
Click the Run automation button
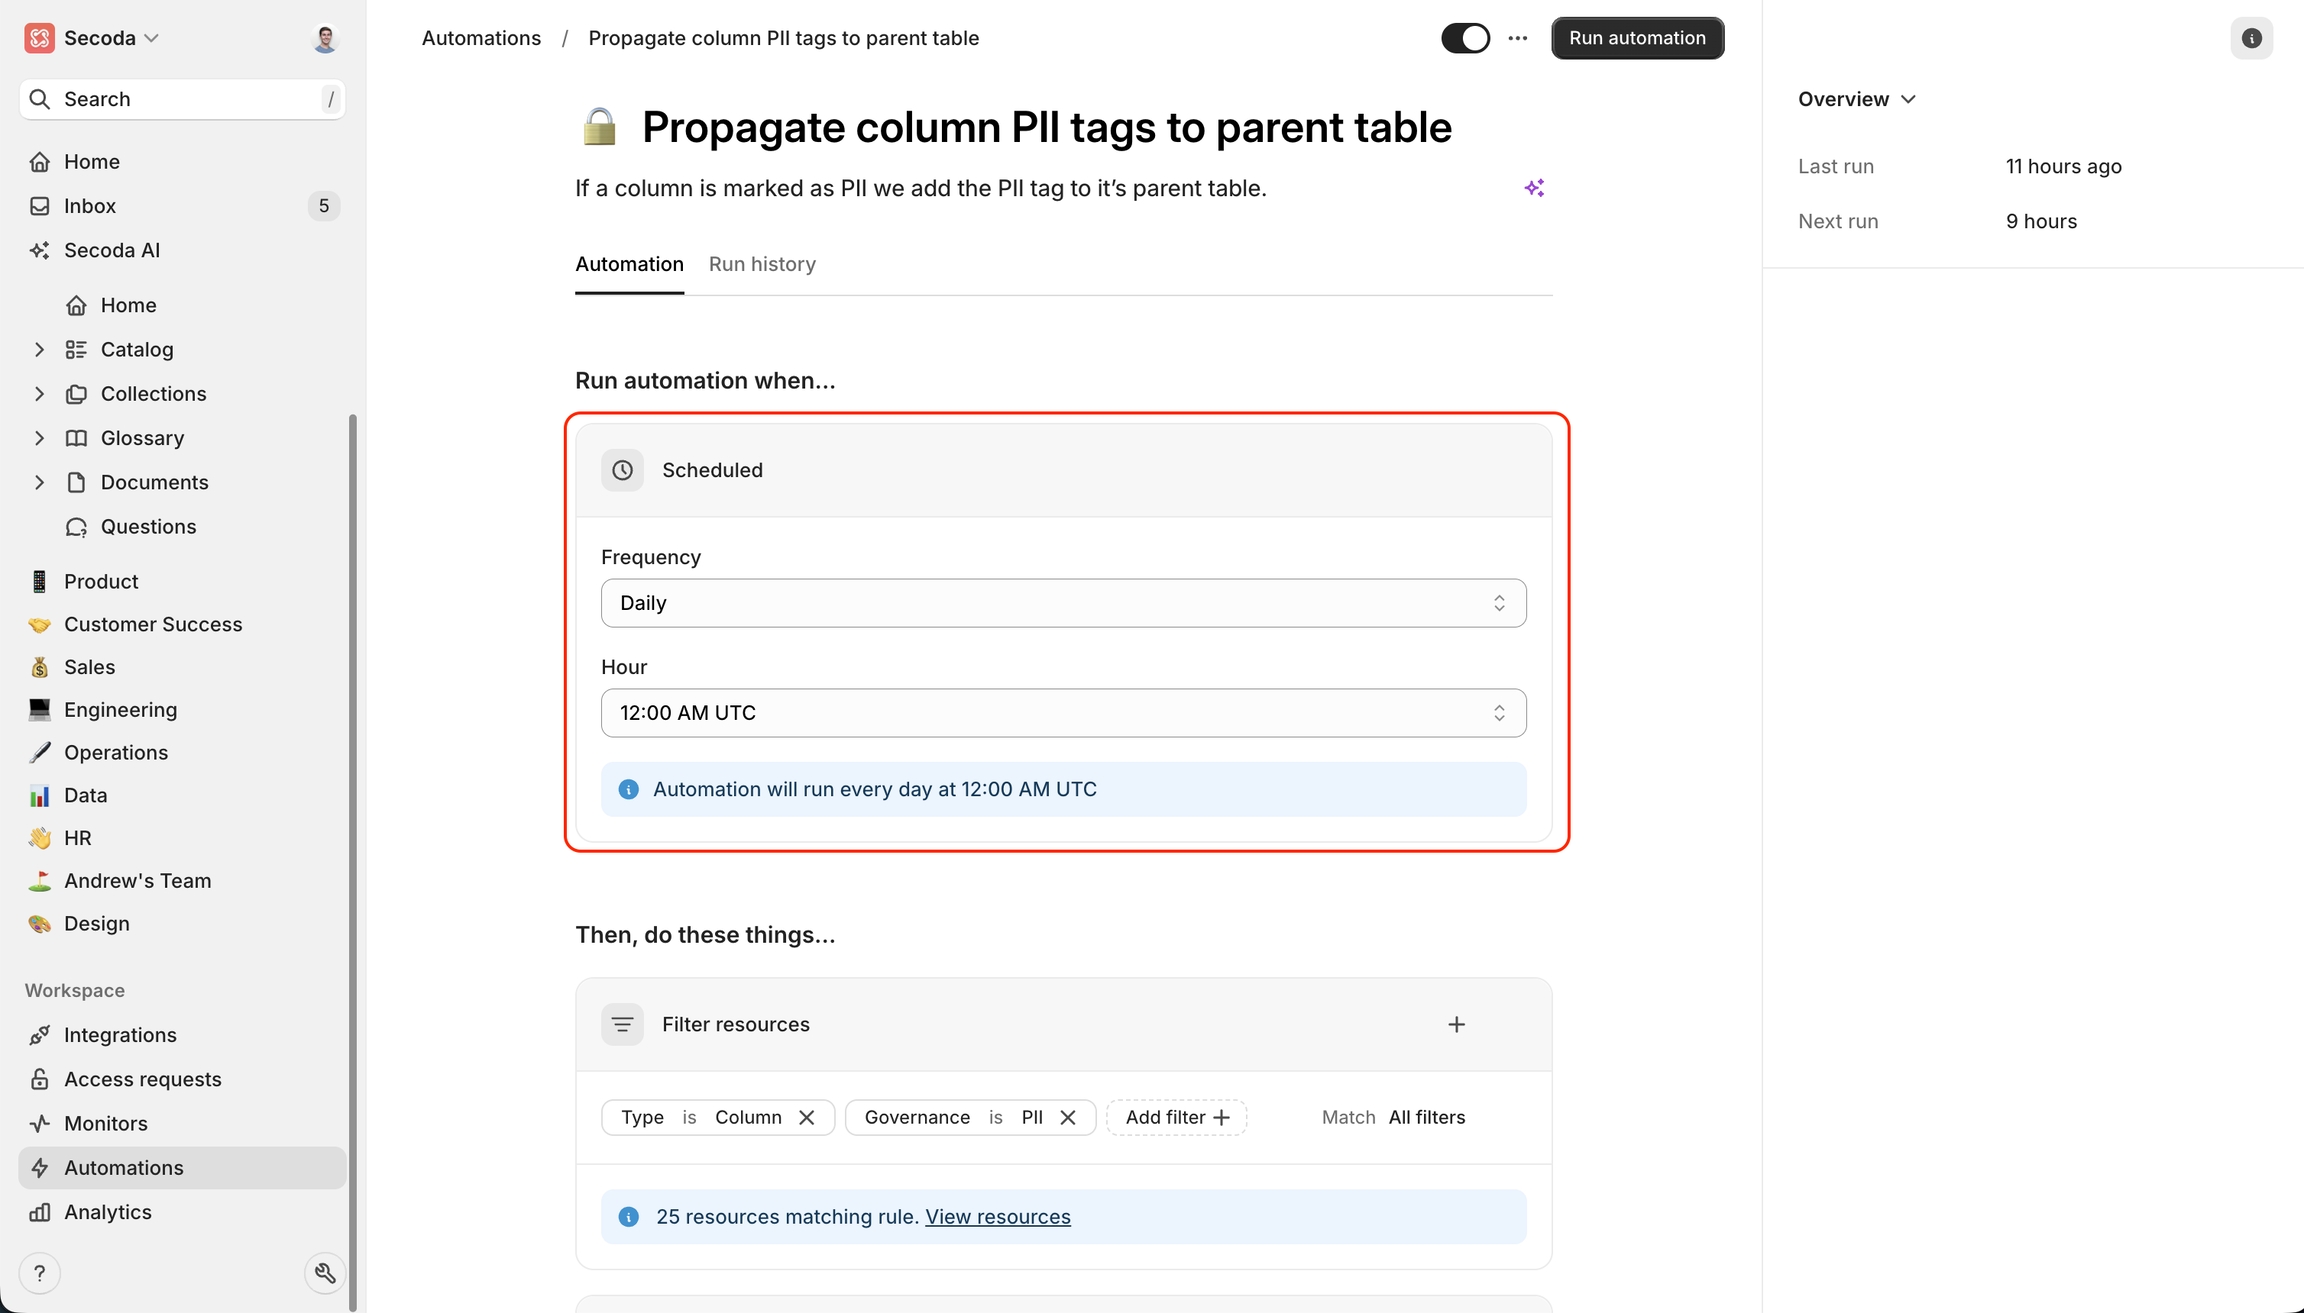point(1637,38)
